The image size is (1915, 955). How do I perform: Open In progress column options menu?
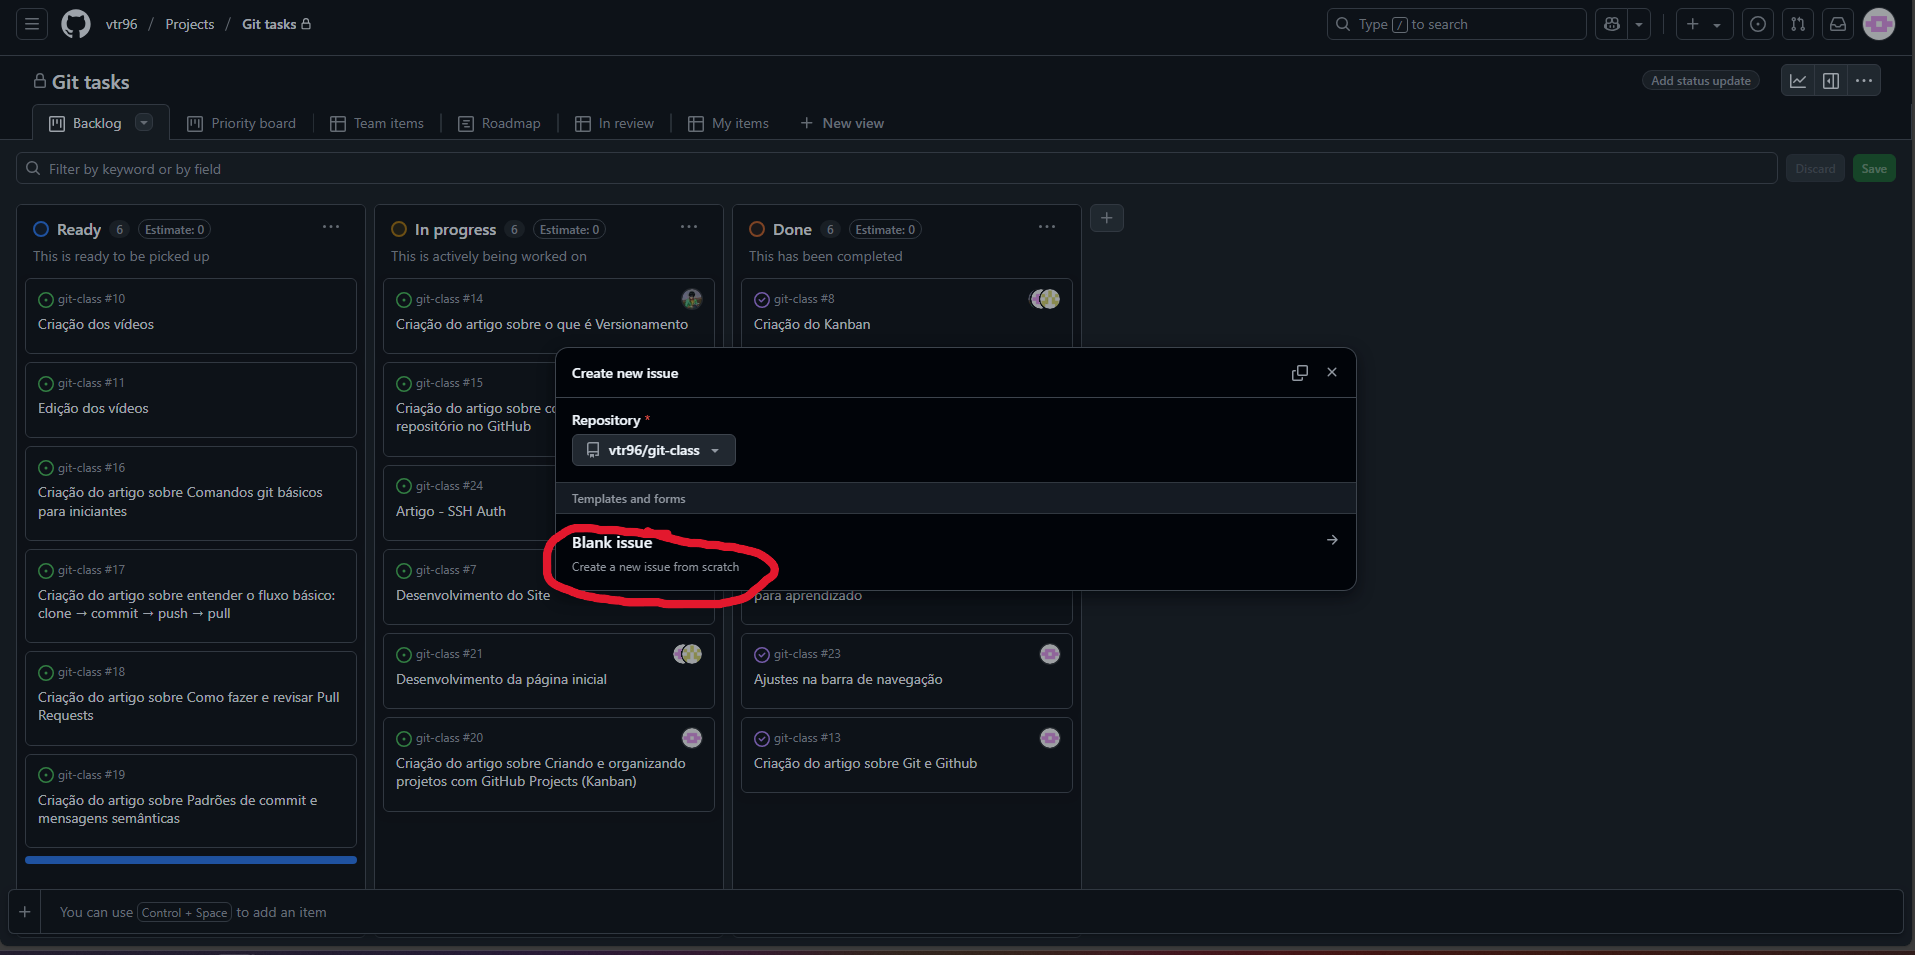689,228
